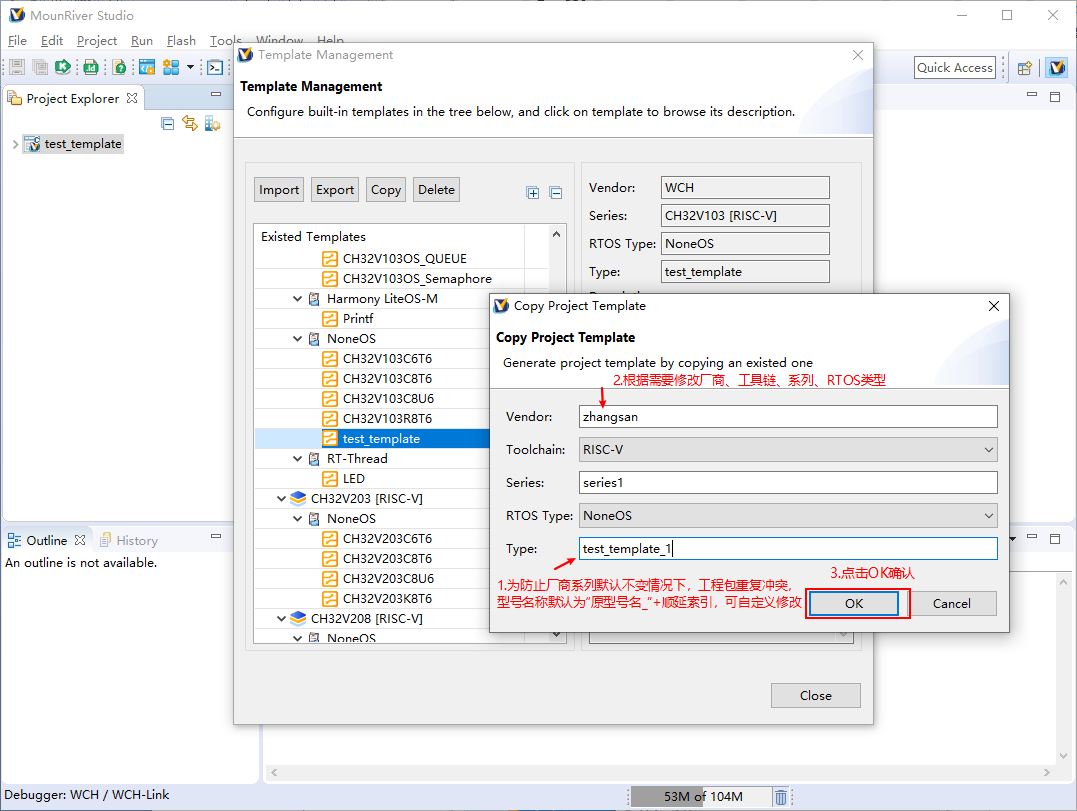This screenshot has width=1077, height=811.
Task: Open the Flash menu
Action: pyautogui.click(x=181, y=41)
